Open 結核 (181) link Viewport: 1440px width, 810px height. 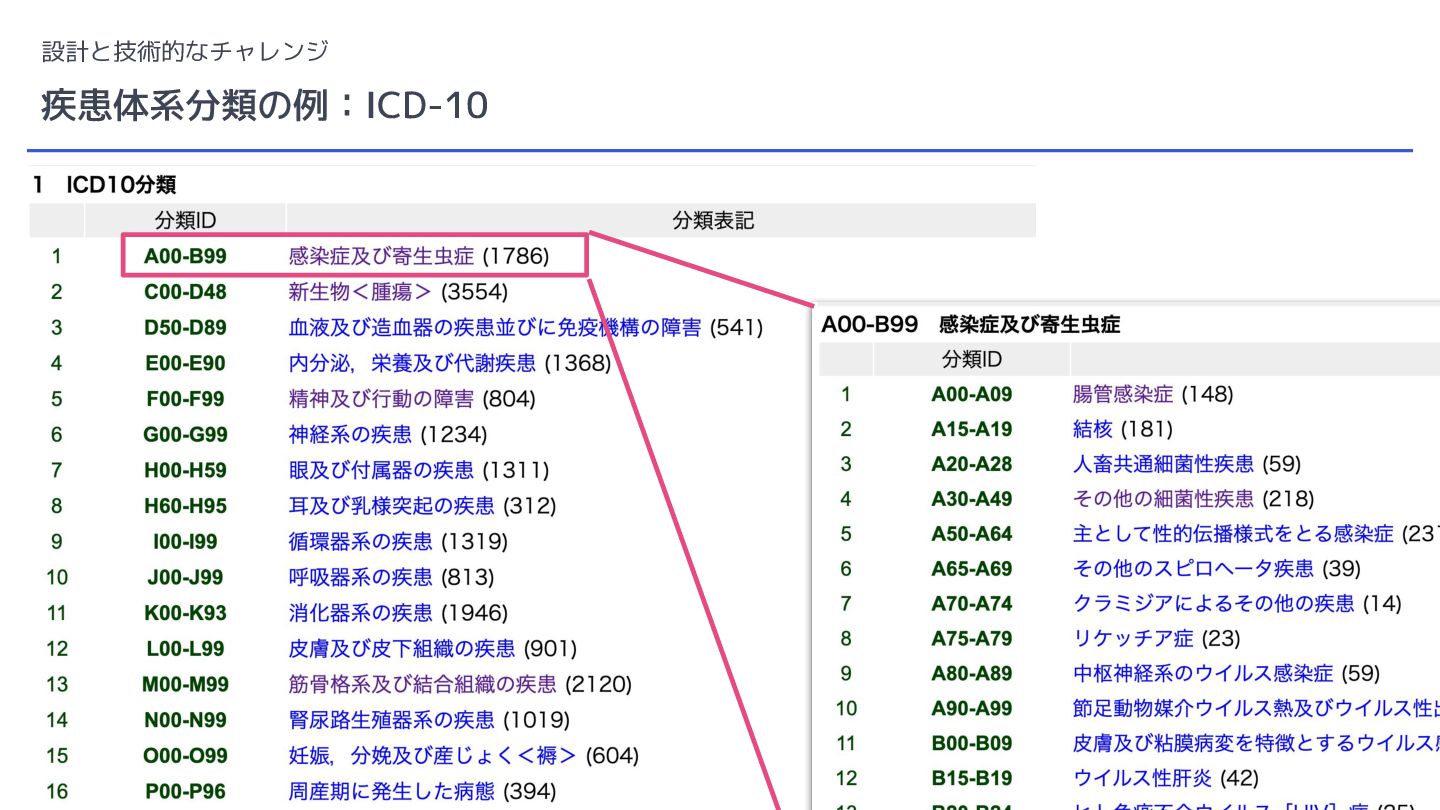coord(1122,429)
